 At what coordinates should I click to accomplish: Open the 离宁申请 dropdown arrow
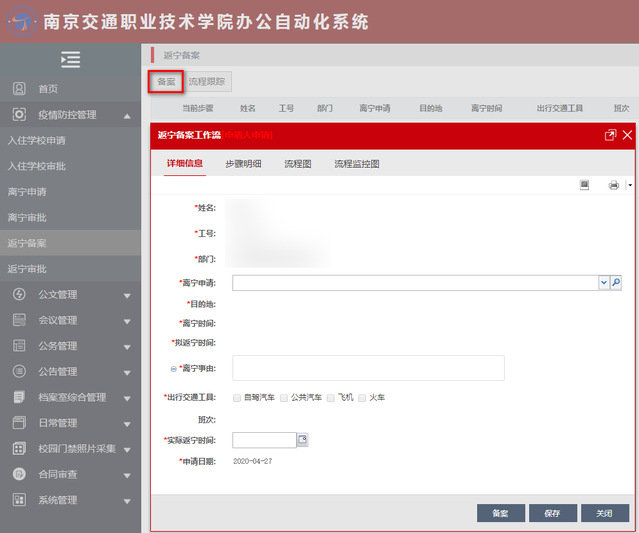[604, 283]
